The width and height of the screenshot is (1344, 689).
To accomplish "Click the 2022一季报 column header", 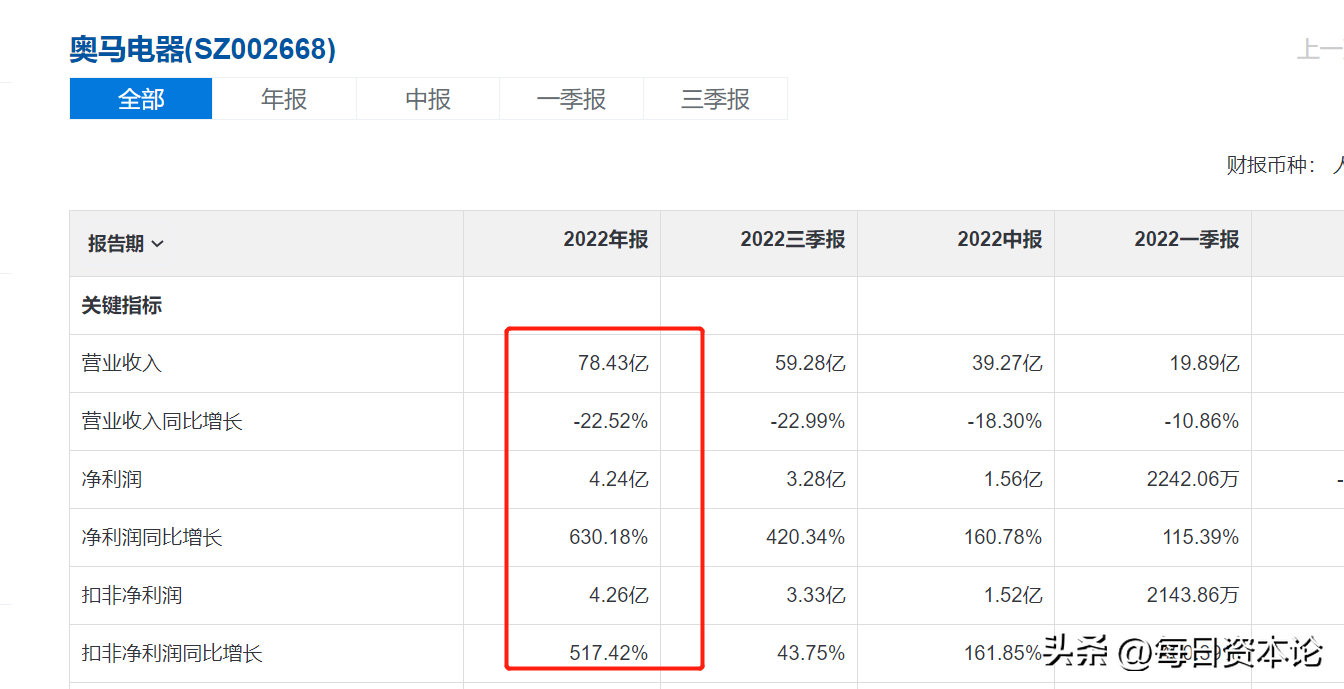I will pos(1186,240).
